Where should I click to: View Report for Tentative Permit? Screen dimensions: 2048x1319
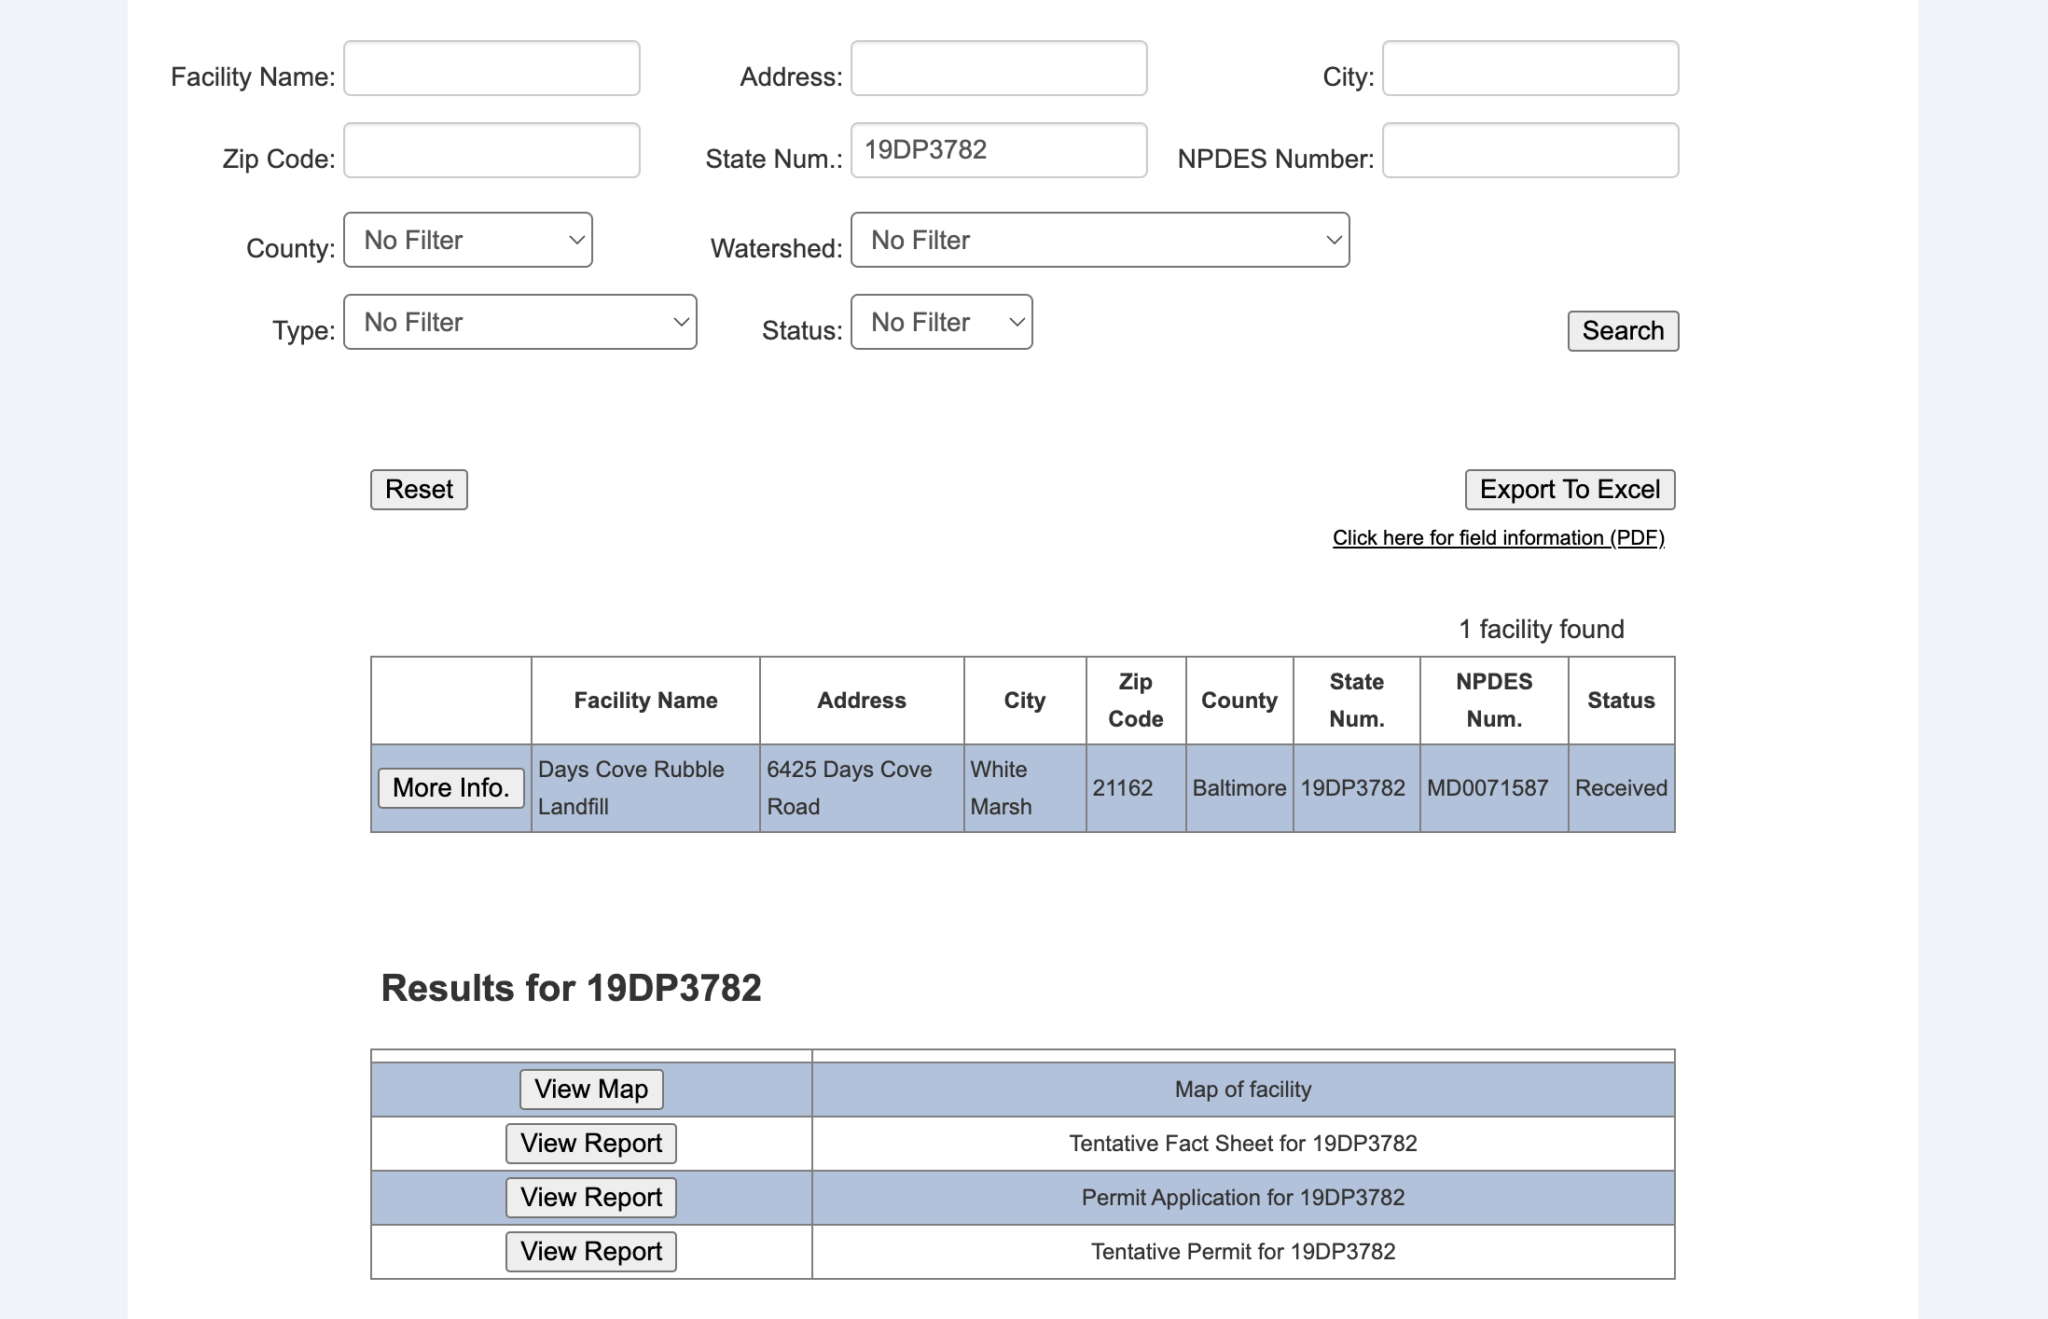591,1252
